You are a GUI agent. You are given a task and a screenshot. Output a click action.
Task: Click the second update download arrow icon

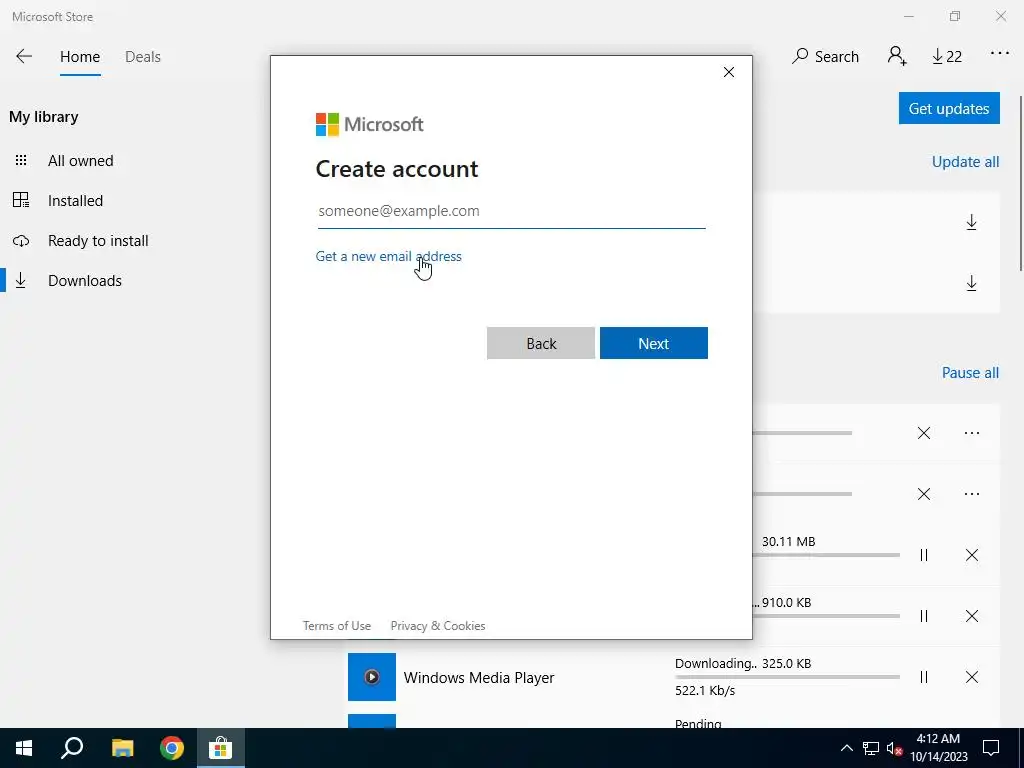coord(971,283)
